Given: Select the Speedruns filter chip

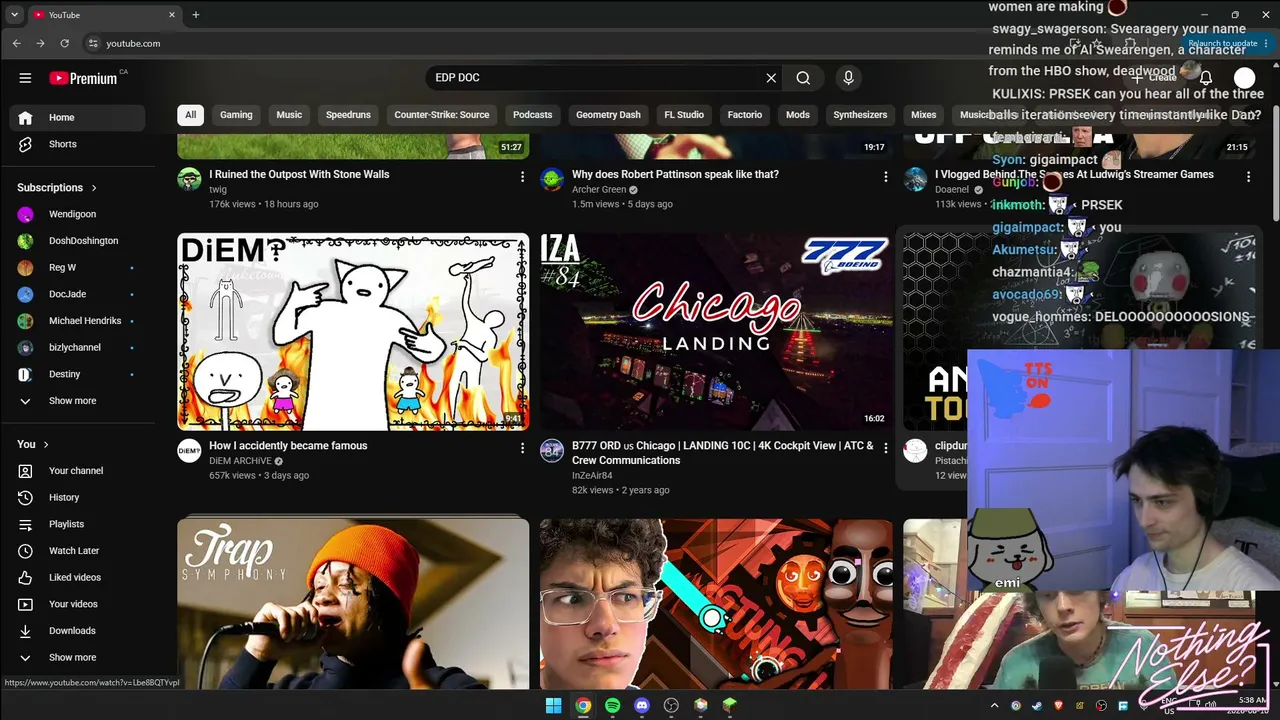Looking at the screenshot, I should coord(348,115).
